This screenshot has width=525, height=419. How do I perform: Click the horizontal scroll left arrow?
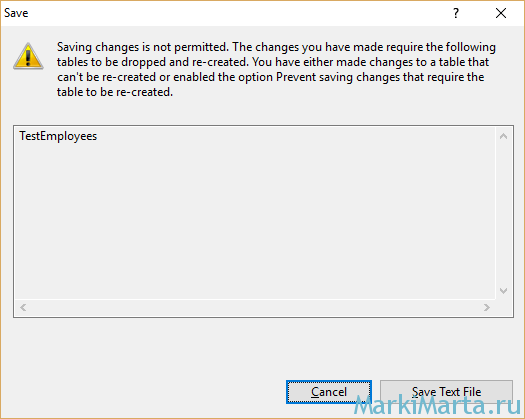[x=23, y=307]
